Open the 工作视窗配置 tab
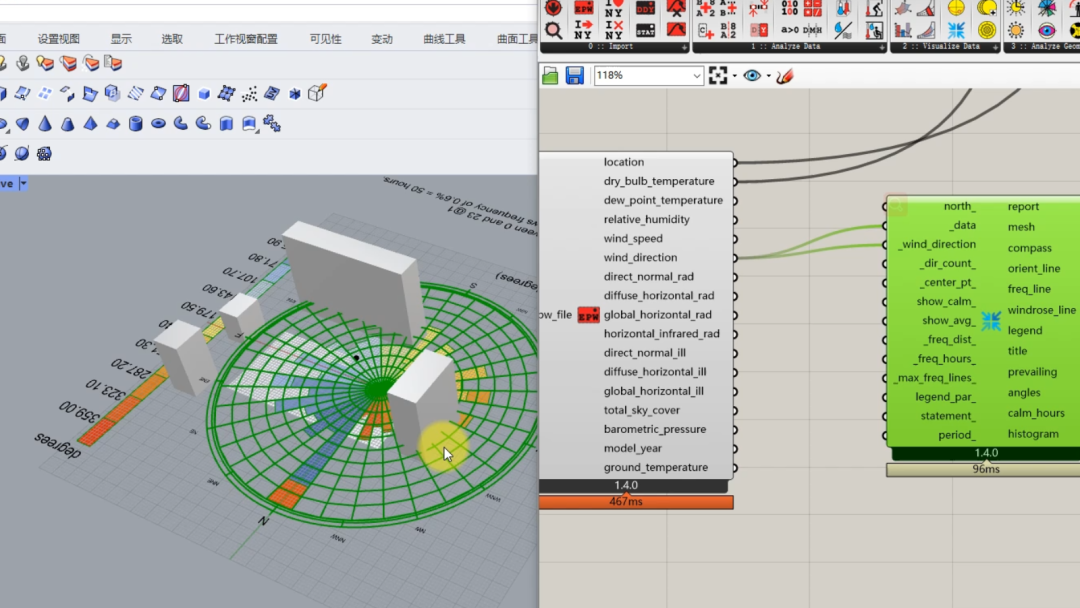 pos(246,39)
